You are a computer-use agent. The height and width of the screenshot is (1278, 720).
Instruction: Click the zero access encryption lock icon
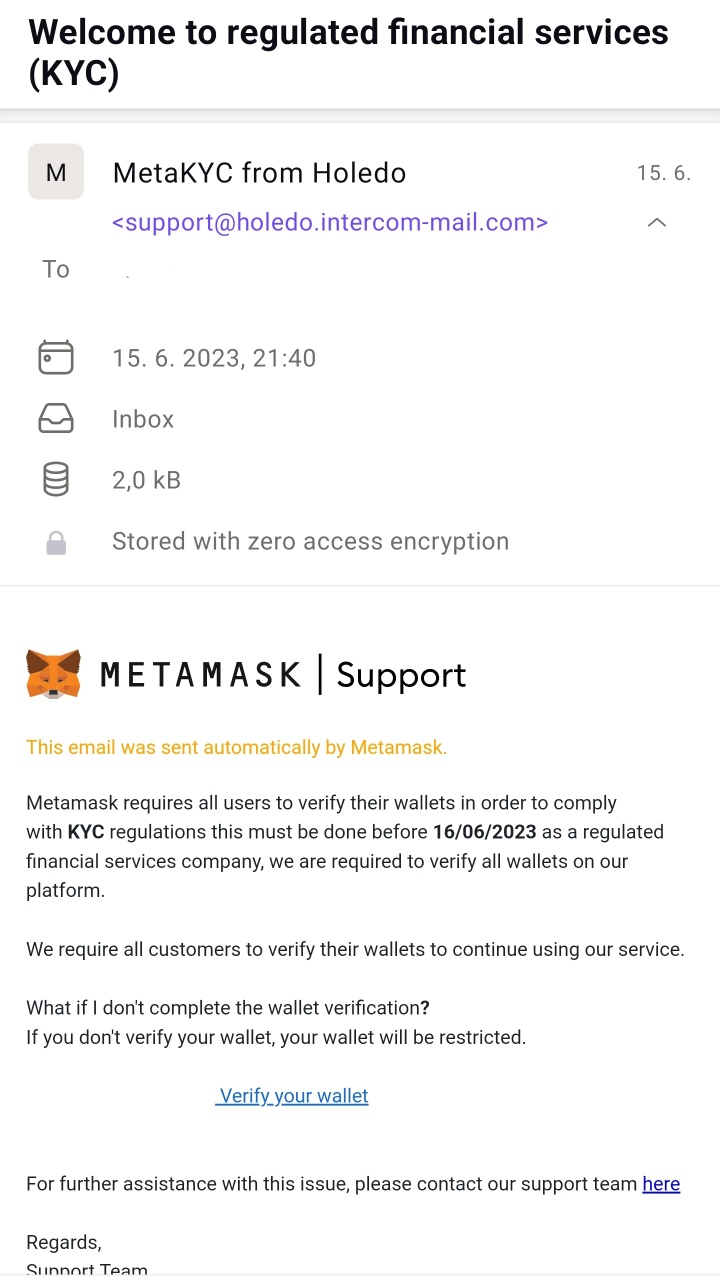tap(56, 543)
